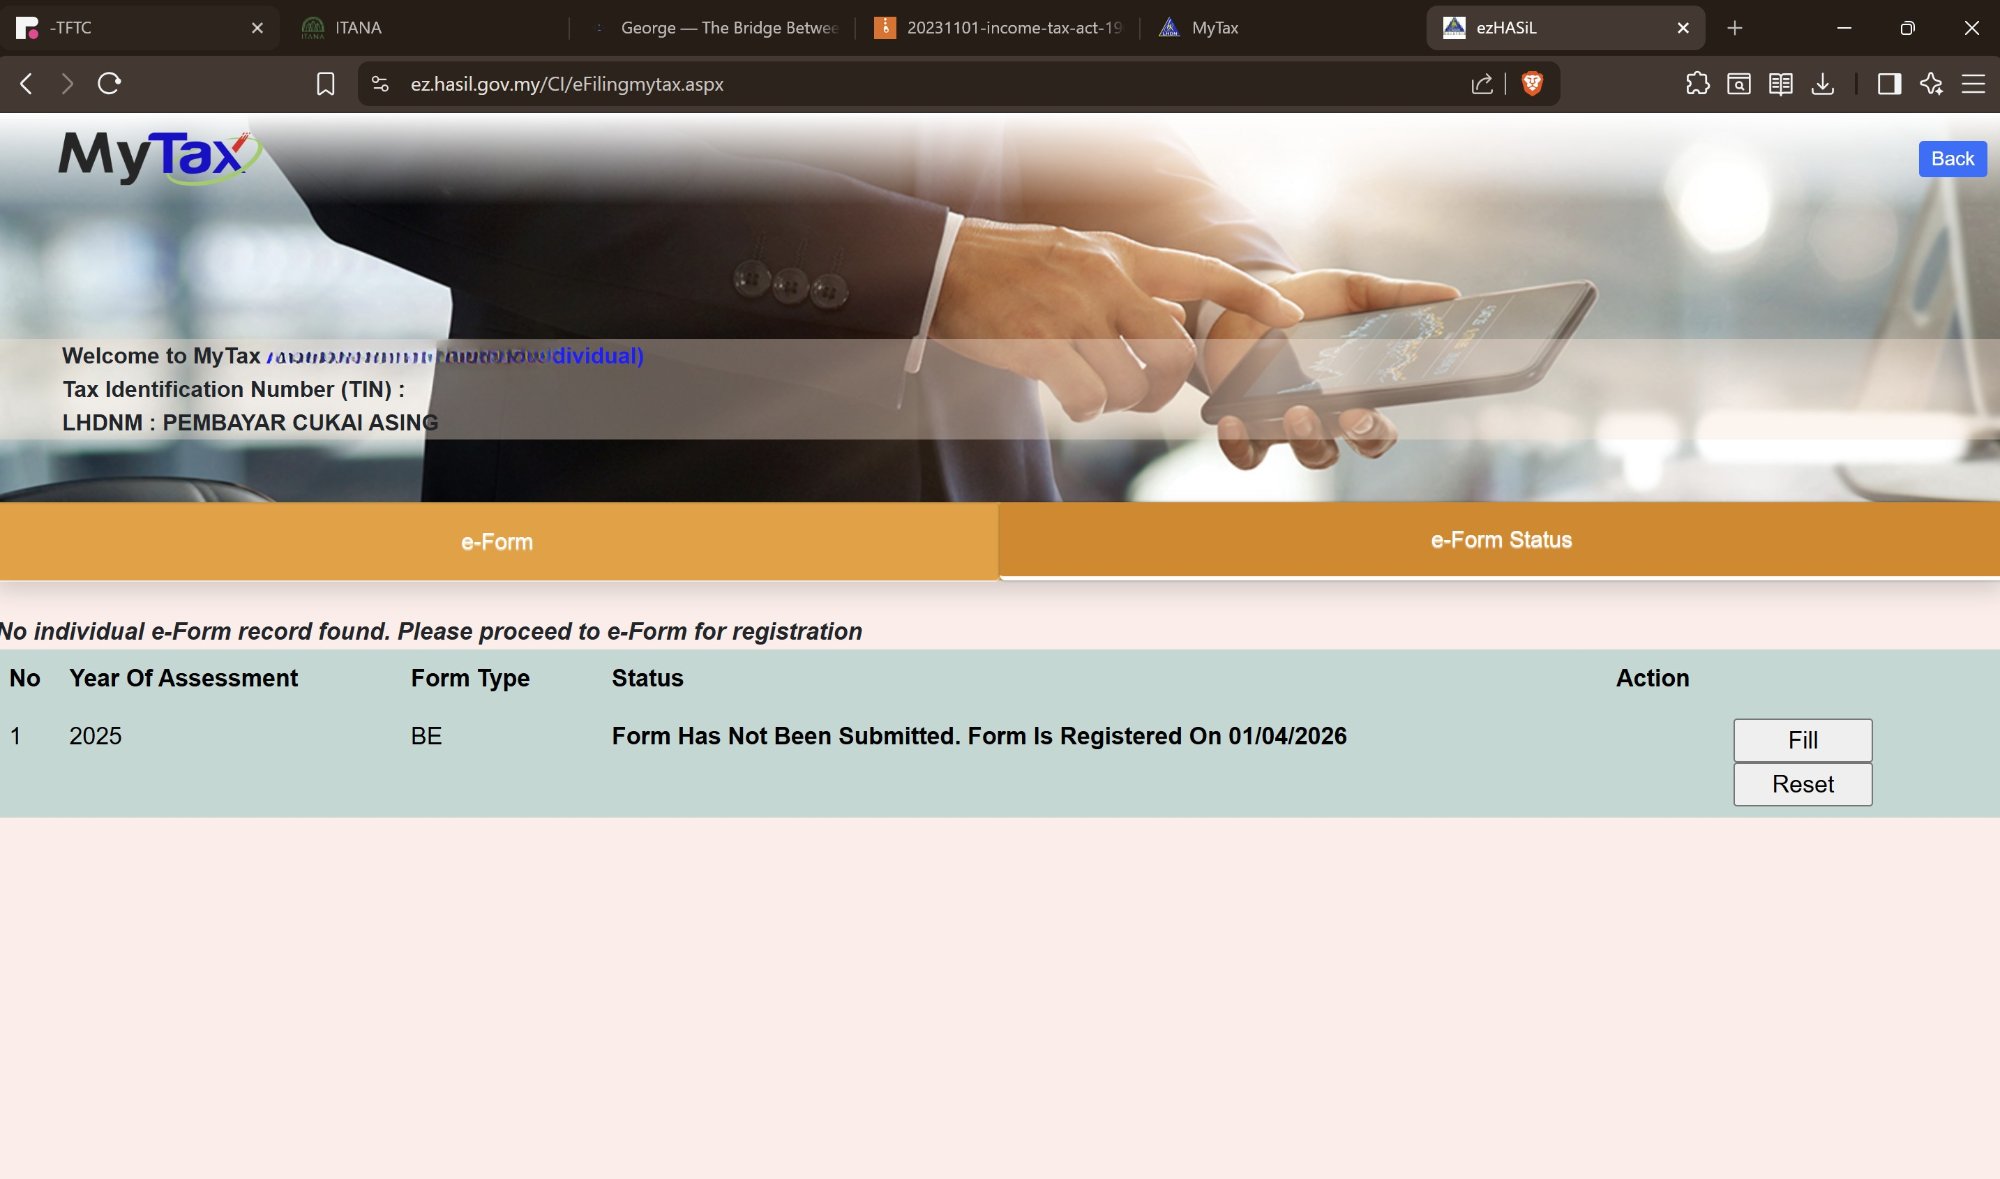Click the share page icon in address bar
2000x1179 pixels.
tap(1482, 84)
